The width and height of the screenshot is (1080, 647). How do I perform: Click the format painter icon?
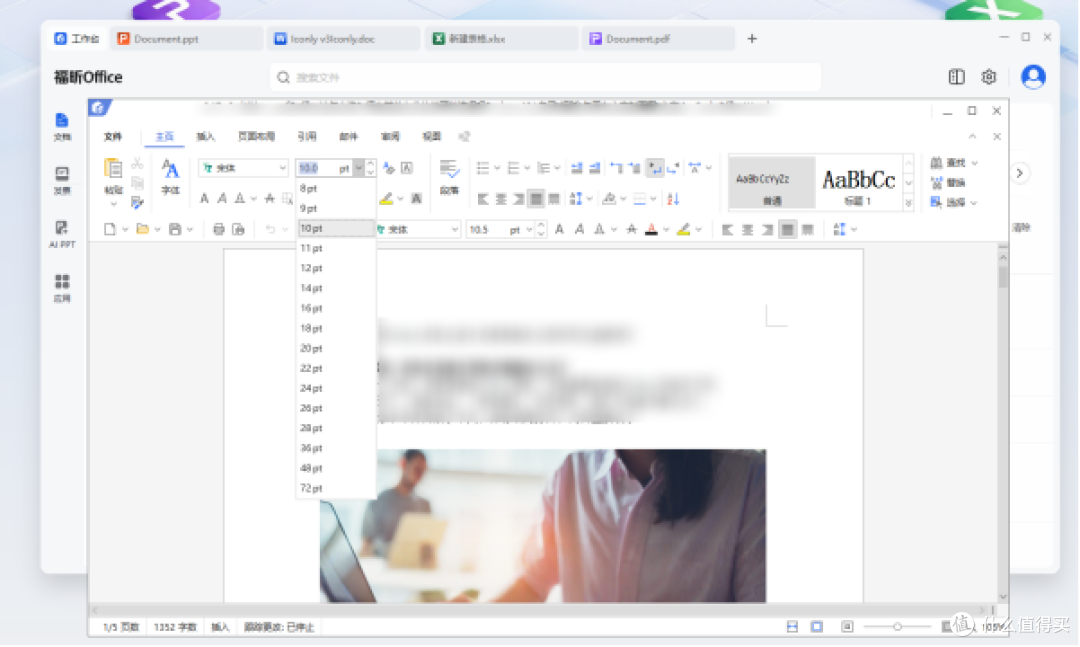click(x=138, y=203)
